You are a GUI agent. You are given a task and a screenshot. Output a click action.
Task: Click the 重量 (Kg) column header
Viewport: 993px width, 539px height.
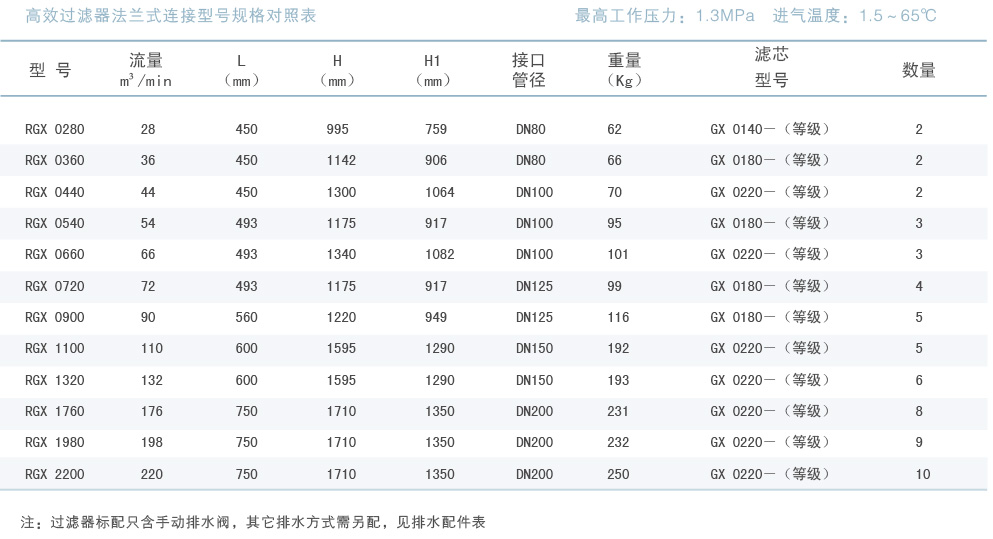point(624,70)
